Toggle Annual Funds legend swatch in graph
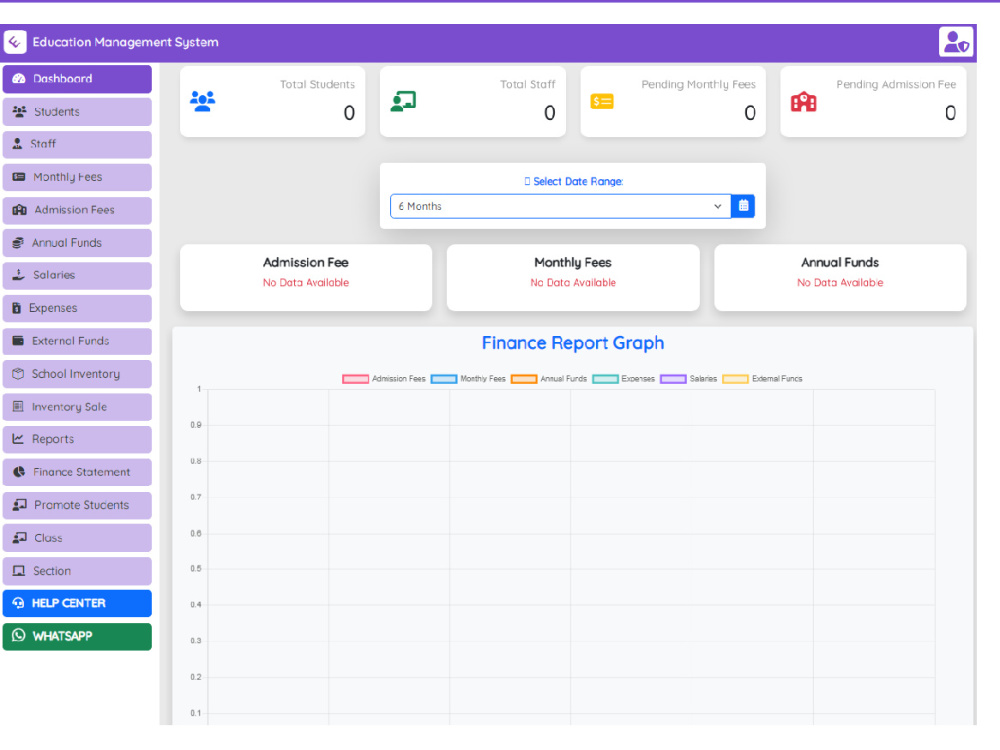The image size is (1000, 750). click(x=524, y=379)
